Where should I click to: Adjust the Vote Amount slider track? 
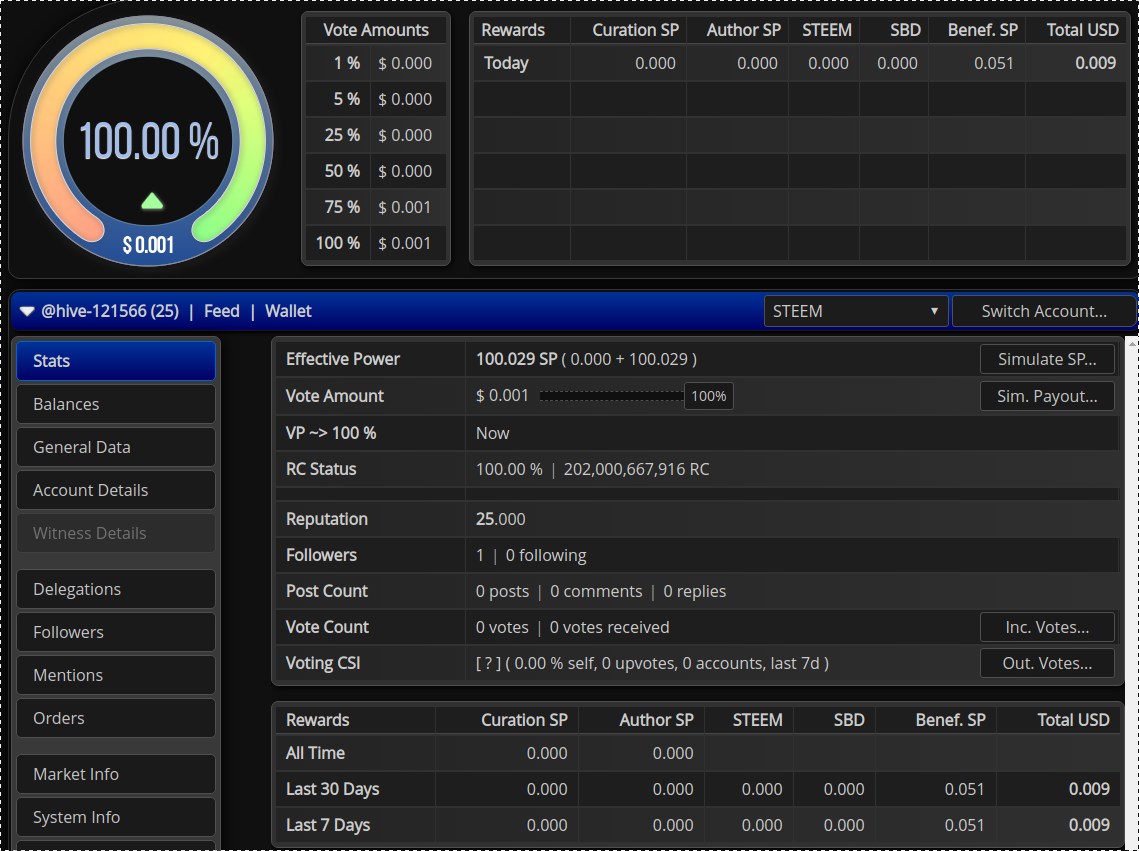[610, 396]
